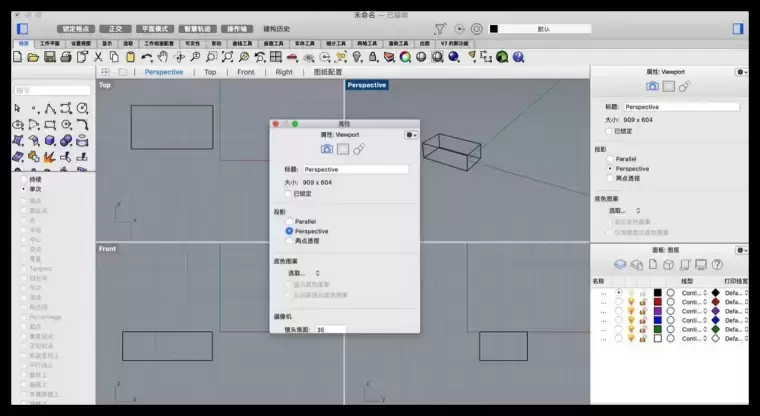Toggle the 操作轴 button
Screen dimensions: 760x416
(237, 29)
